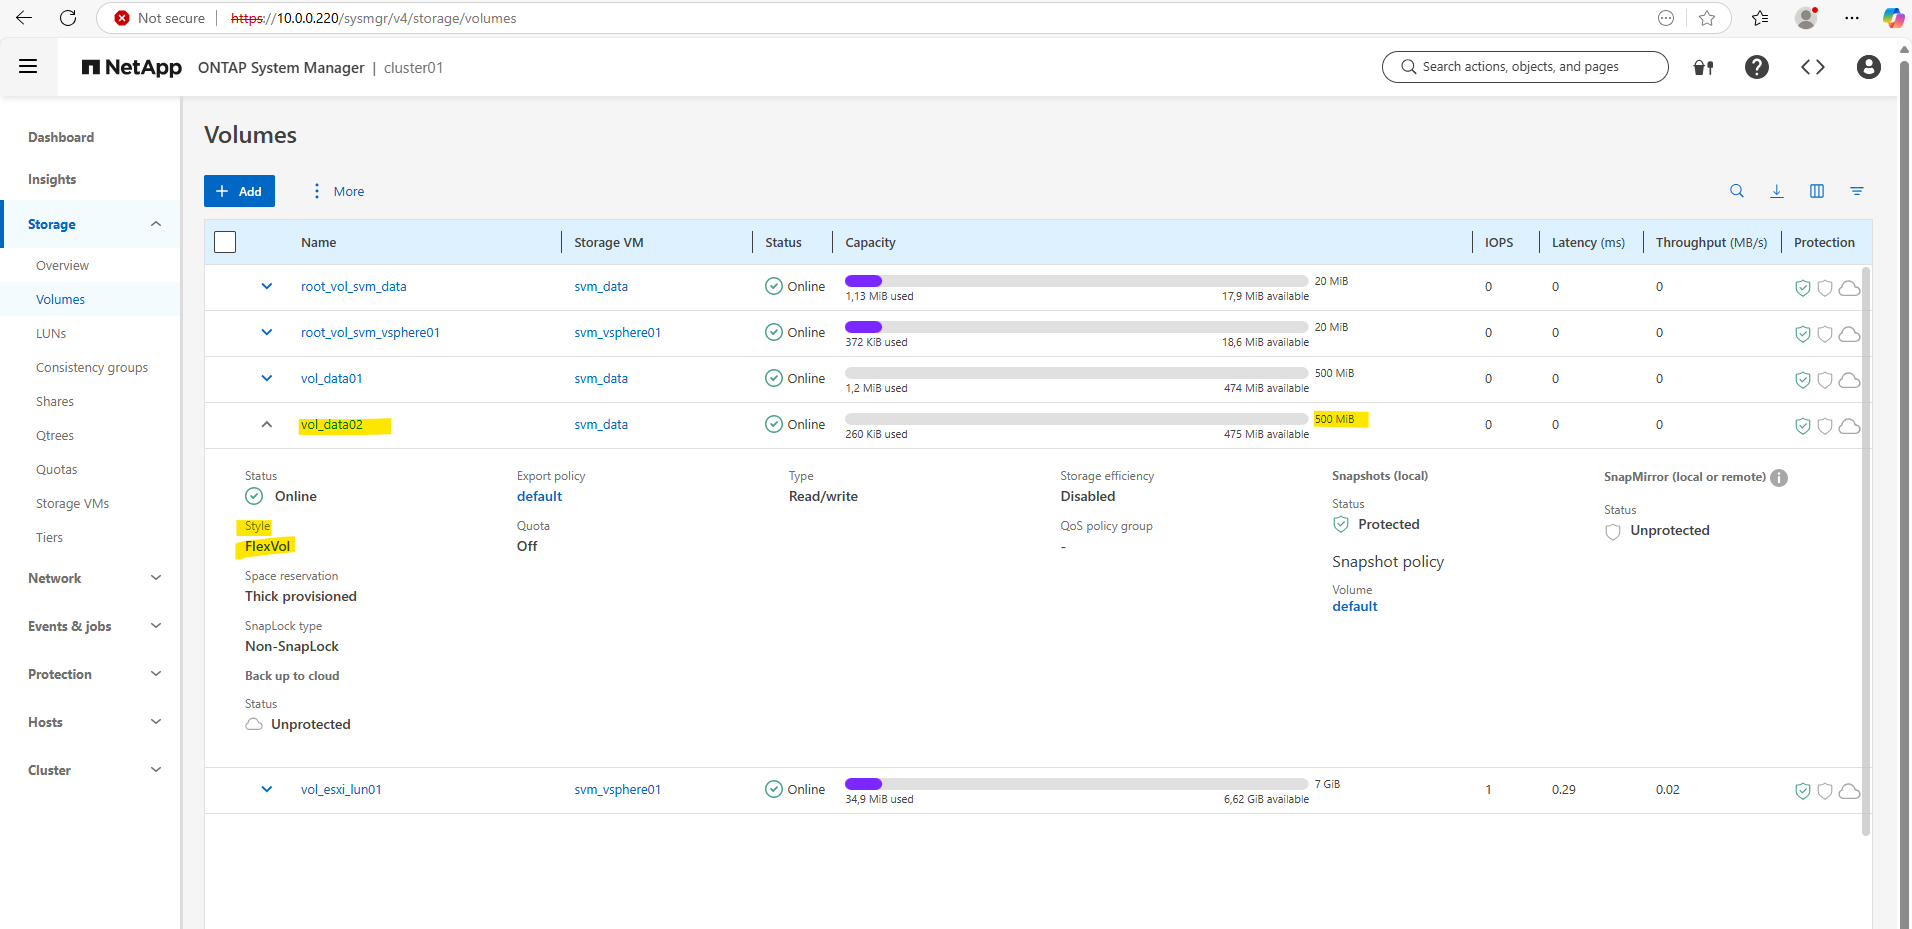The width and height of the screenshot is (1912, 929).
Task: Refresh the browser page
Action: [x=68, y=18]
